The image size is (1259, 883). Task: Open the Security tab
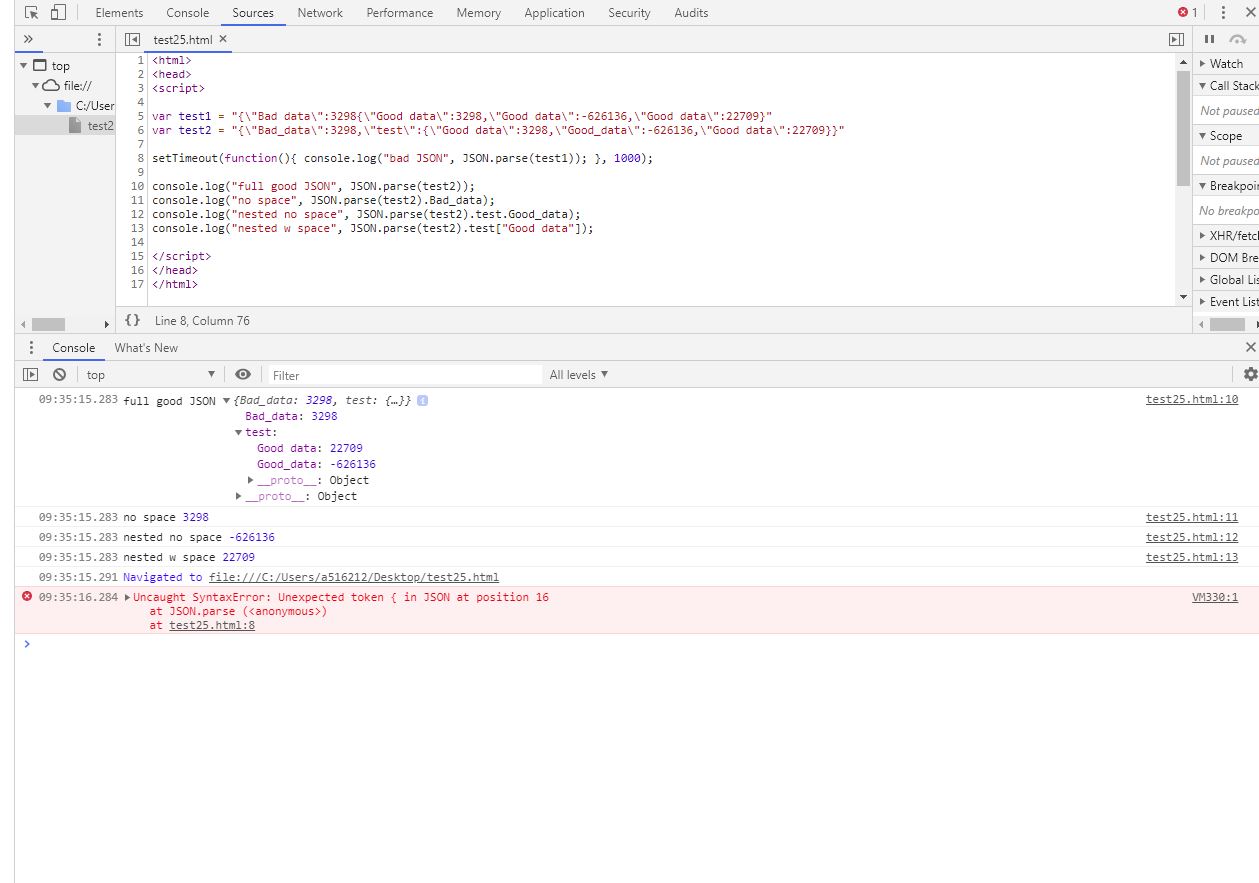pyautogui.click(x=629, y=13)
